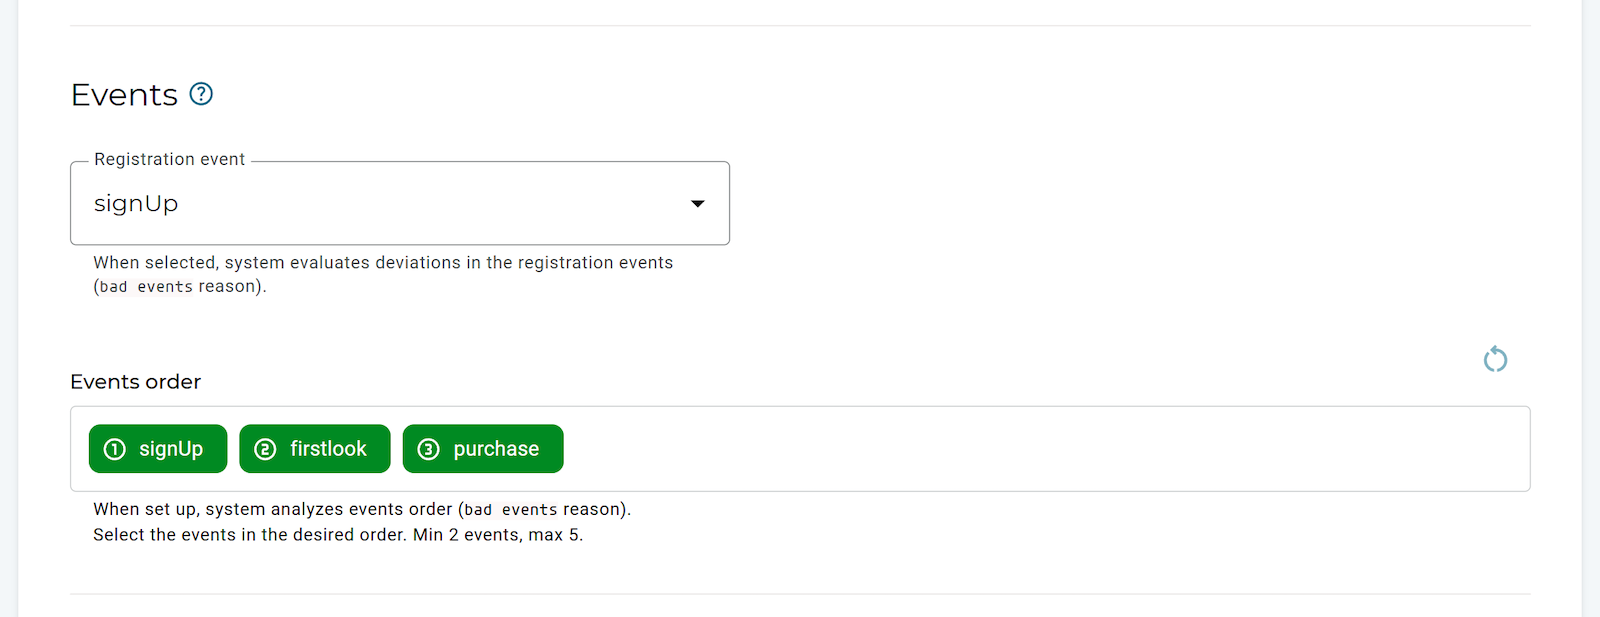Click the help icon beside Events heading
This screenshot has width=1600, height=617.
point(201,94)
